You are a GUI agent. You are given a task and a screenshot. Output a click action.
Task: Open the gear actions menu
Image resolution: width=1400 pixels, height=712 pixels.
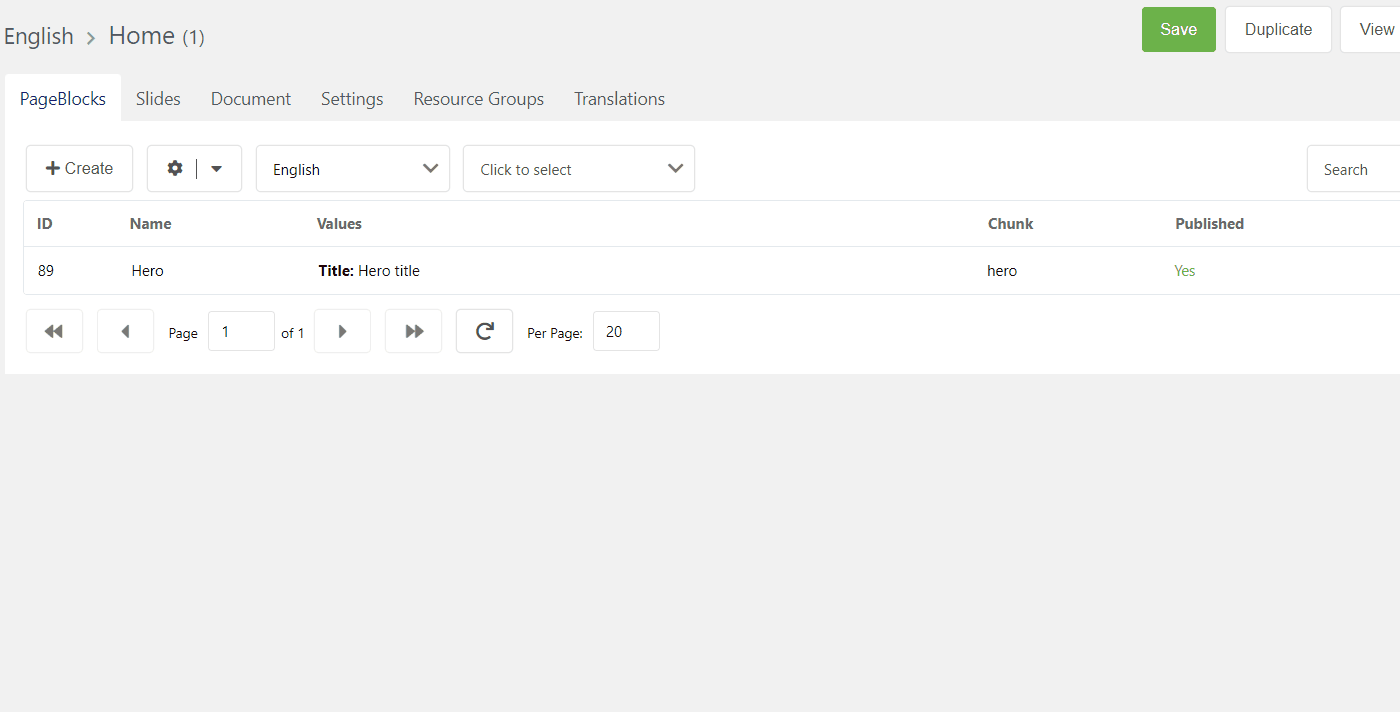[x=175, y=168]
